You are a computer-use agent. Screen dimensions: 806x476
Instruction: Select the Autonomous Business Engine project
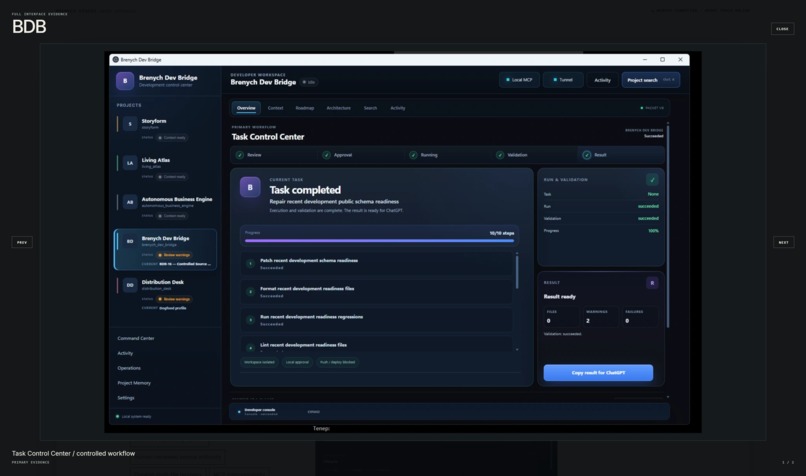click(165, 207)
